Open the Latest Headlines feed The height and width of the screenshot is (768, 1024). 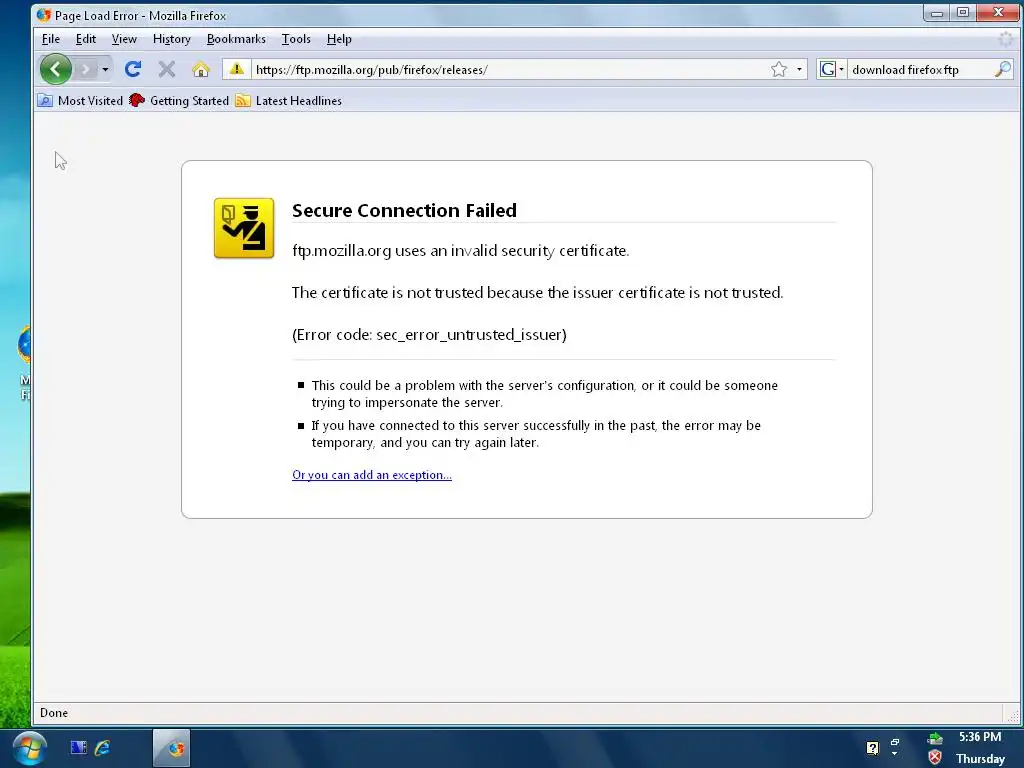[x=288, y=101]
